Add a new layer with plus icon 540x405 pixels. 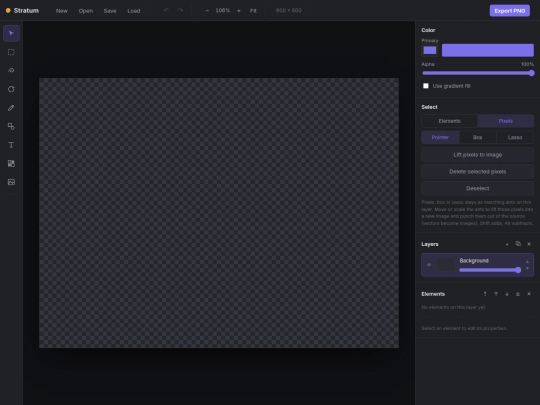tap(507, 244)
